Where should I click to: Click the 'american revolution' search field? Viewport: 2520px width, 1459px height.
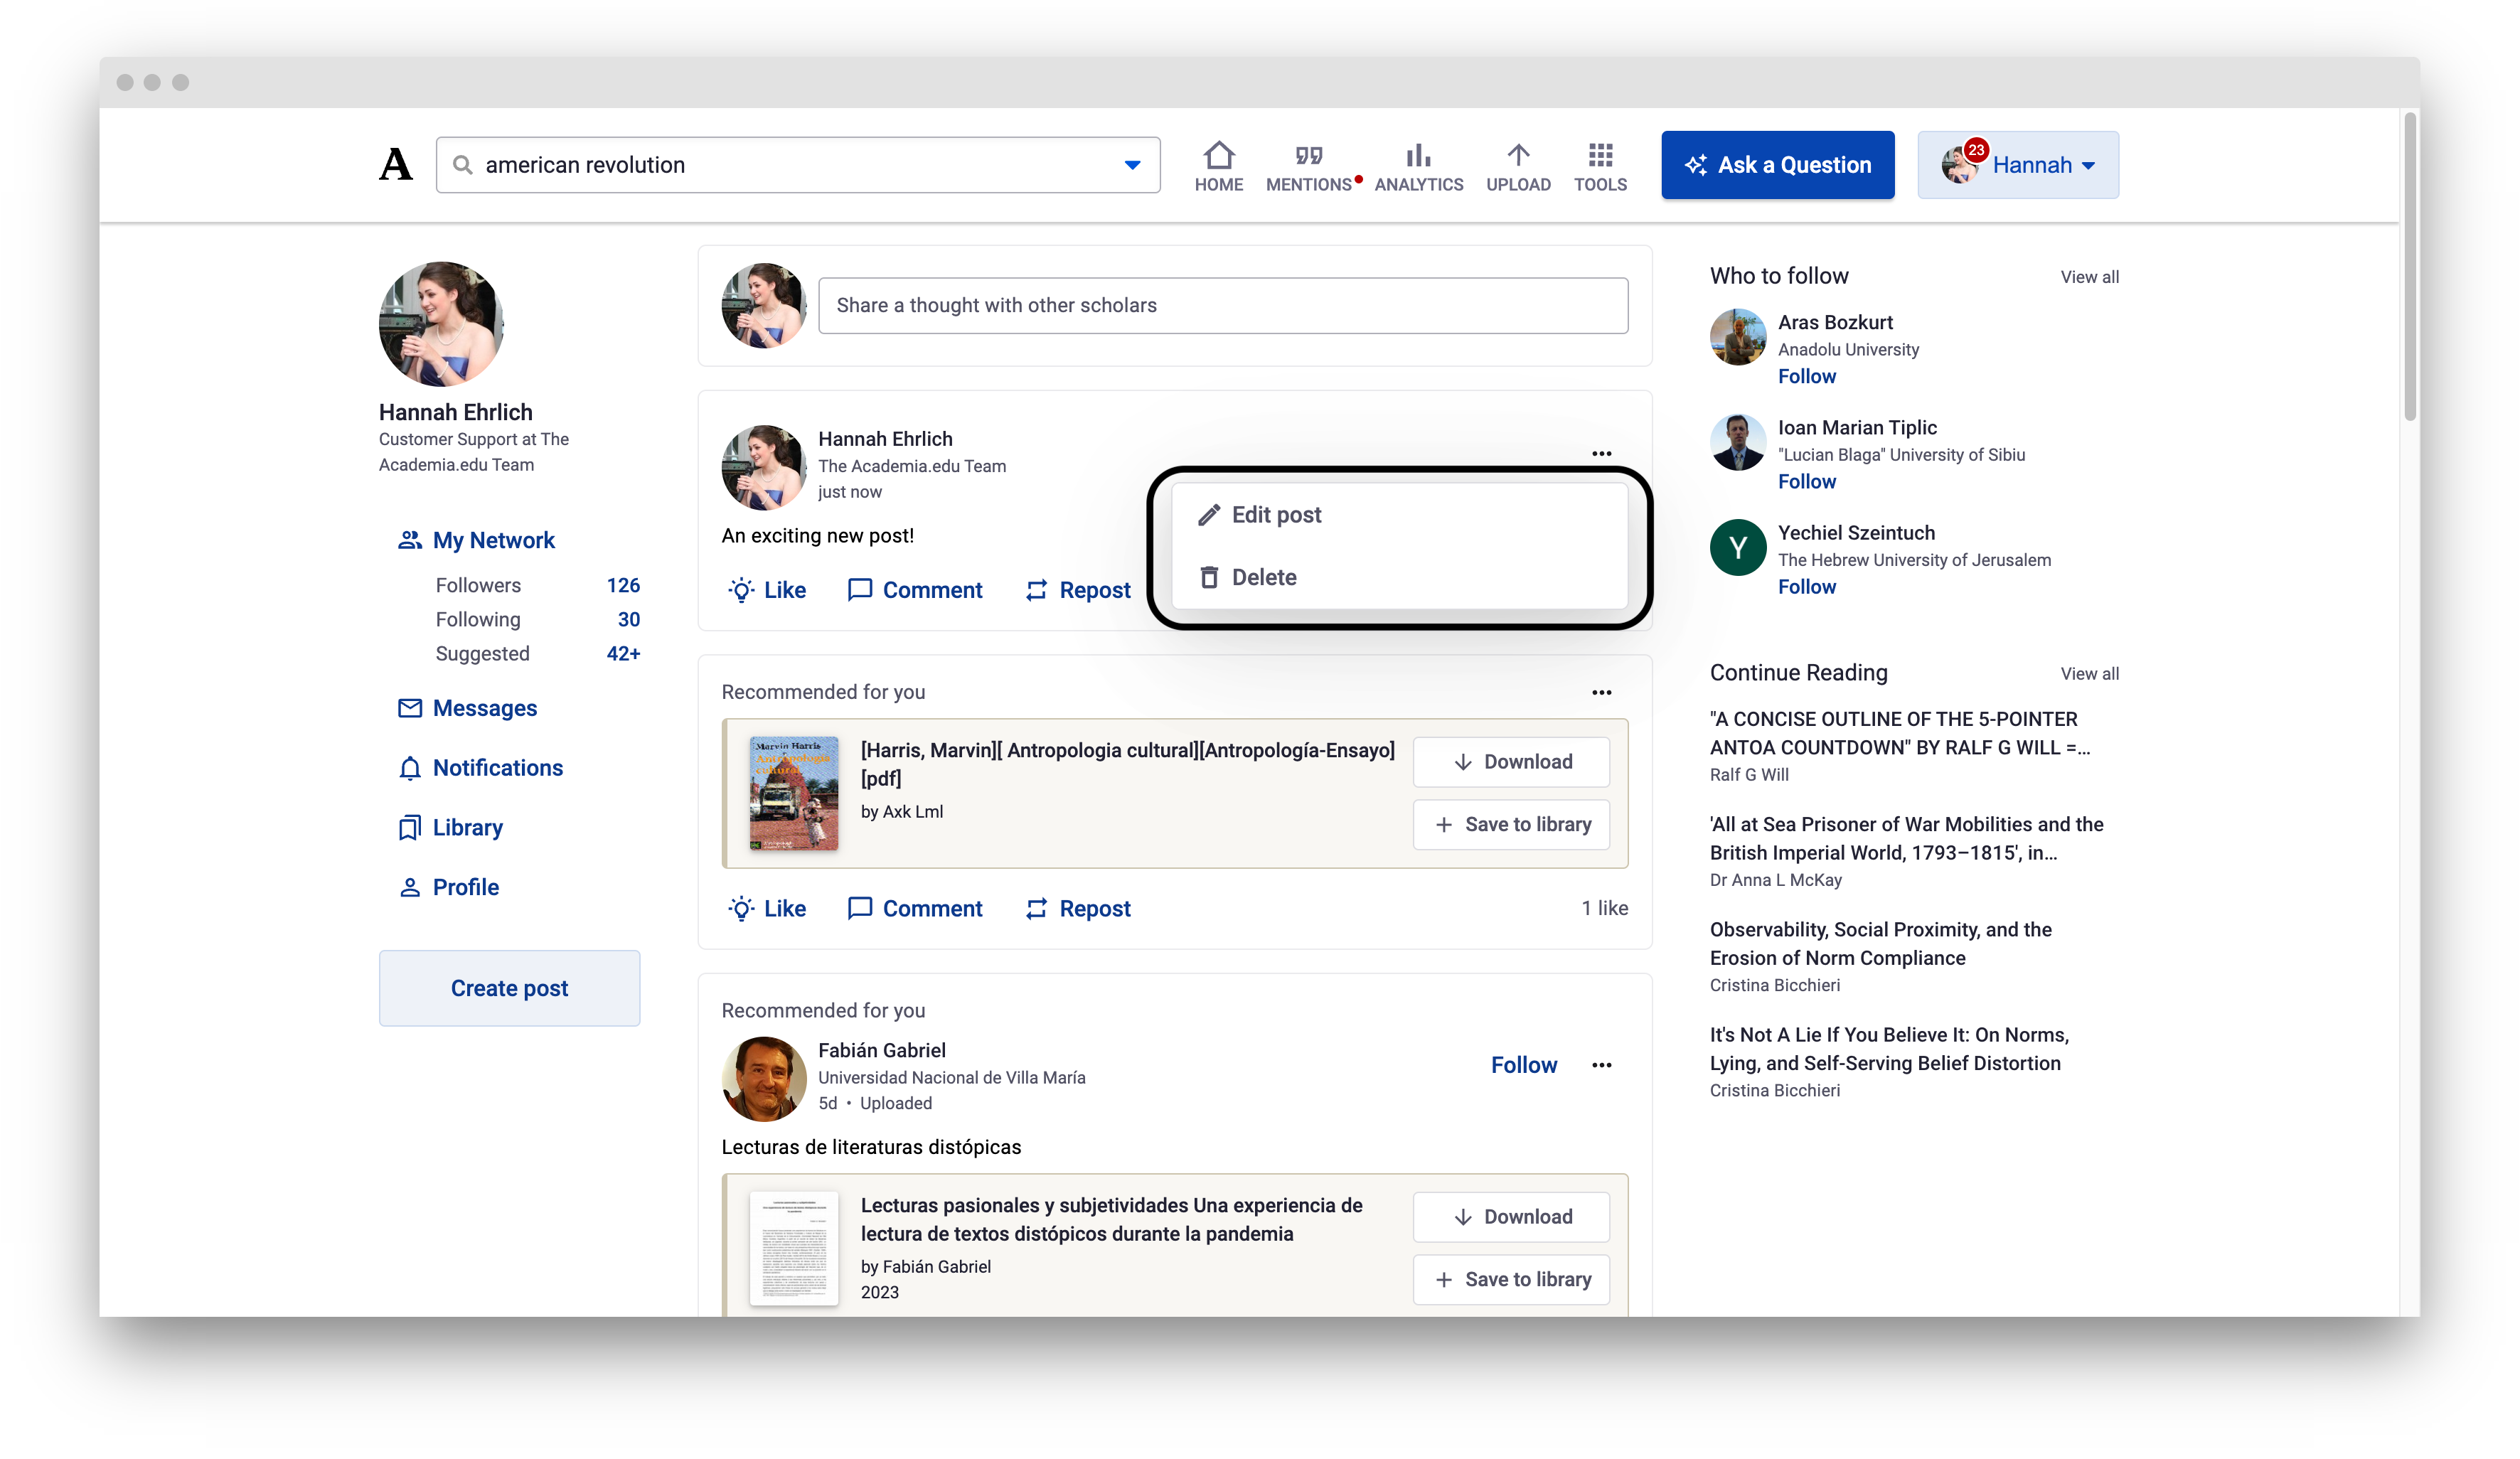[790, 165]
